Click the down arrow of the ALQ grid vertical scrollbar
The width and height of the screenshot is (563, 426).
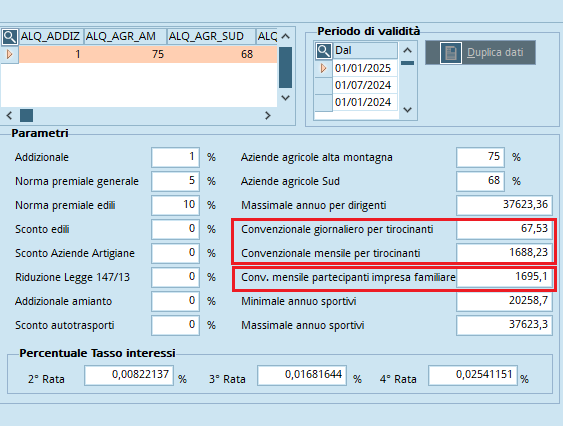click(285, 98)
